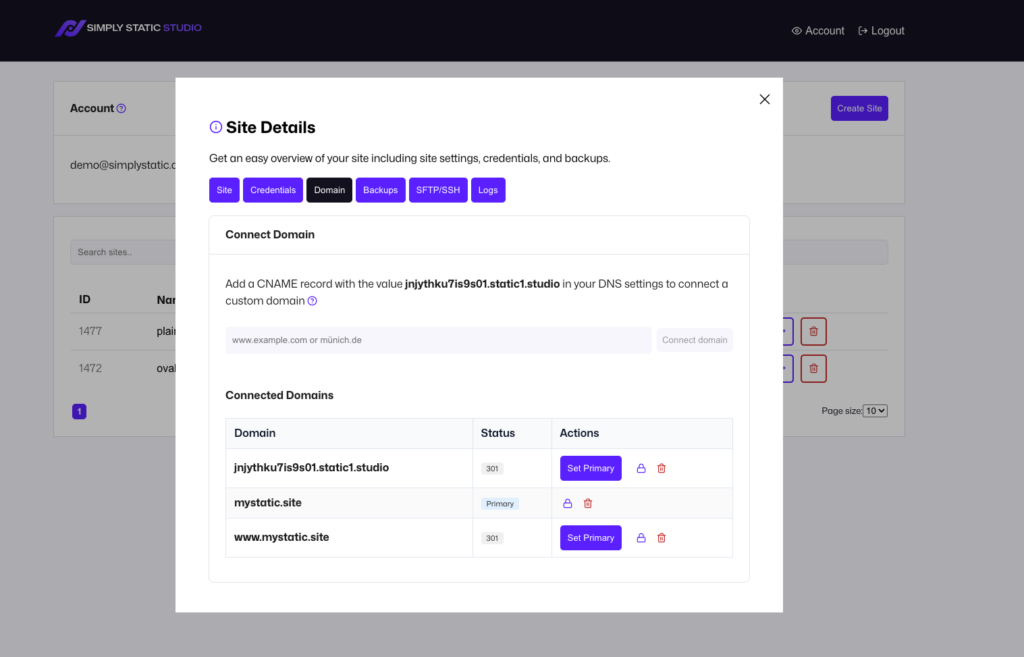This screenshot has width=1024, height=657.
Task: Click the question mark icon after Account label
Action: [x=121, y=108]
